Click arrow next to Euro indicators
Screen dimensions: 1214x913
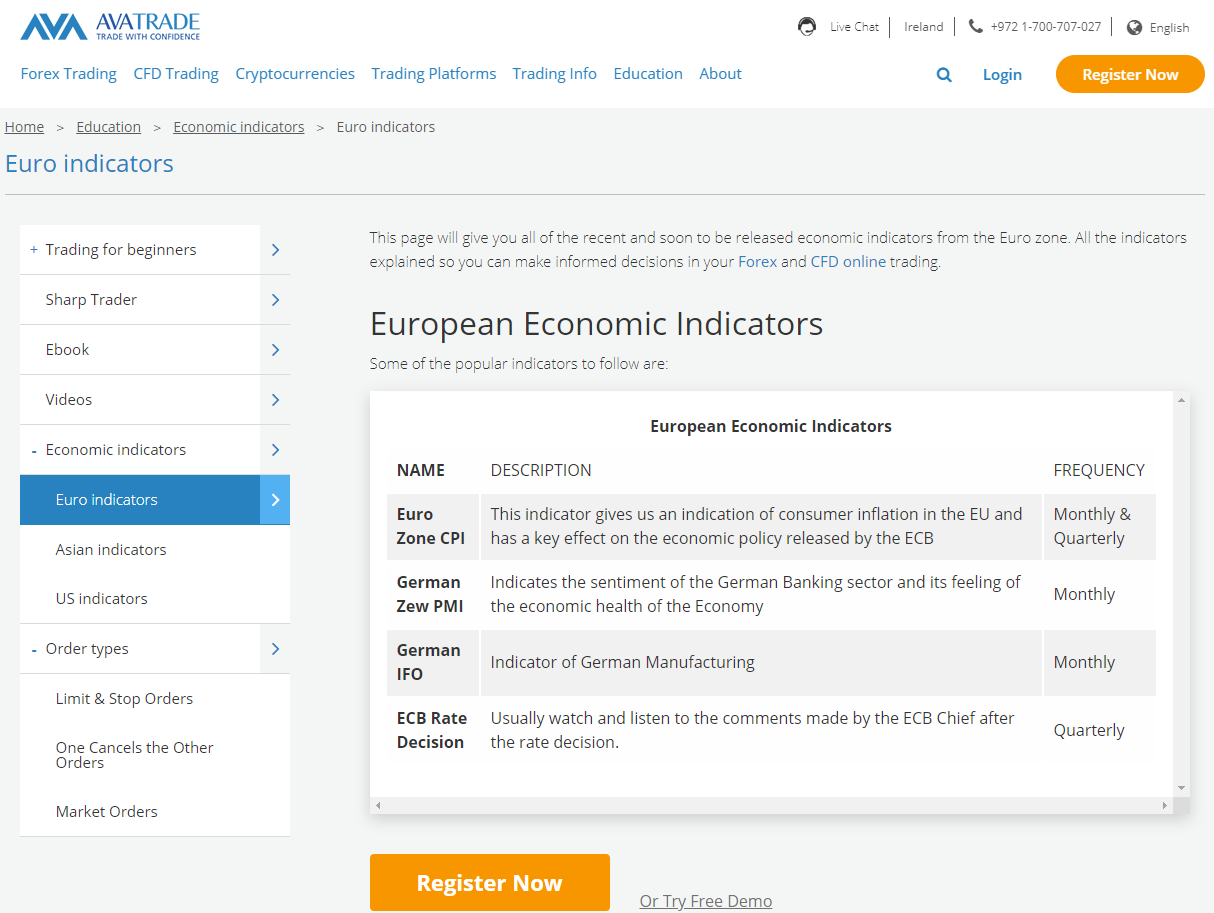[275, 500]
